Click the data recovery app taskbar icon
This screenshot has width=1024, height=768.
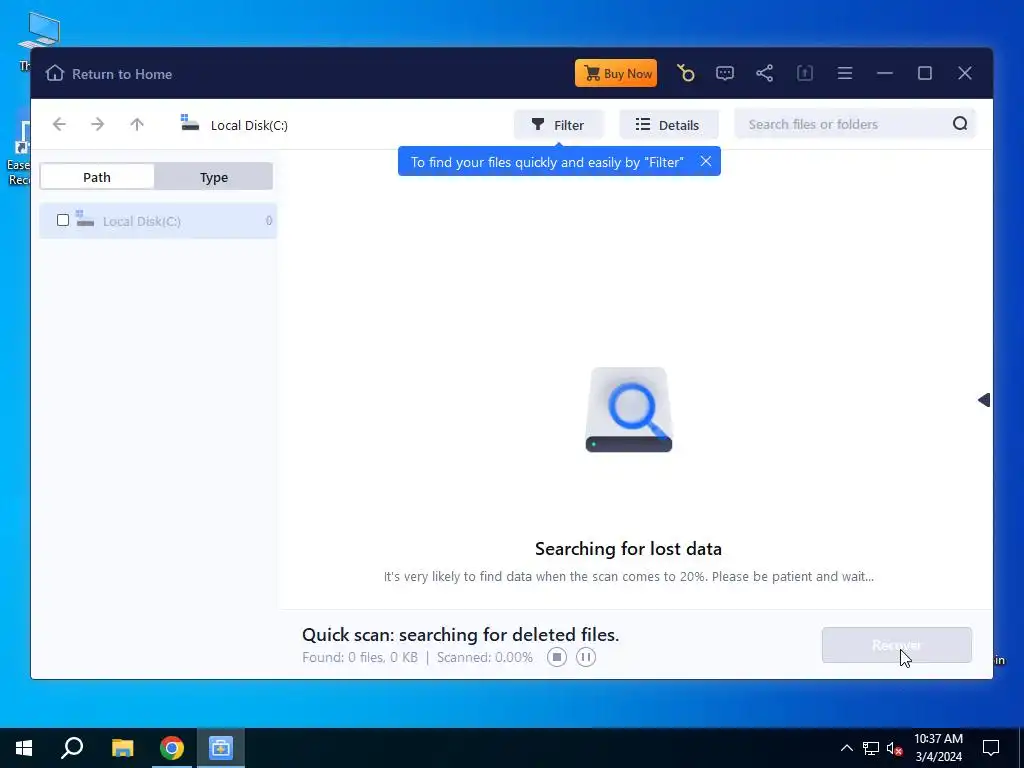(x=221, y=748)
